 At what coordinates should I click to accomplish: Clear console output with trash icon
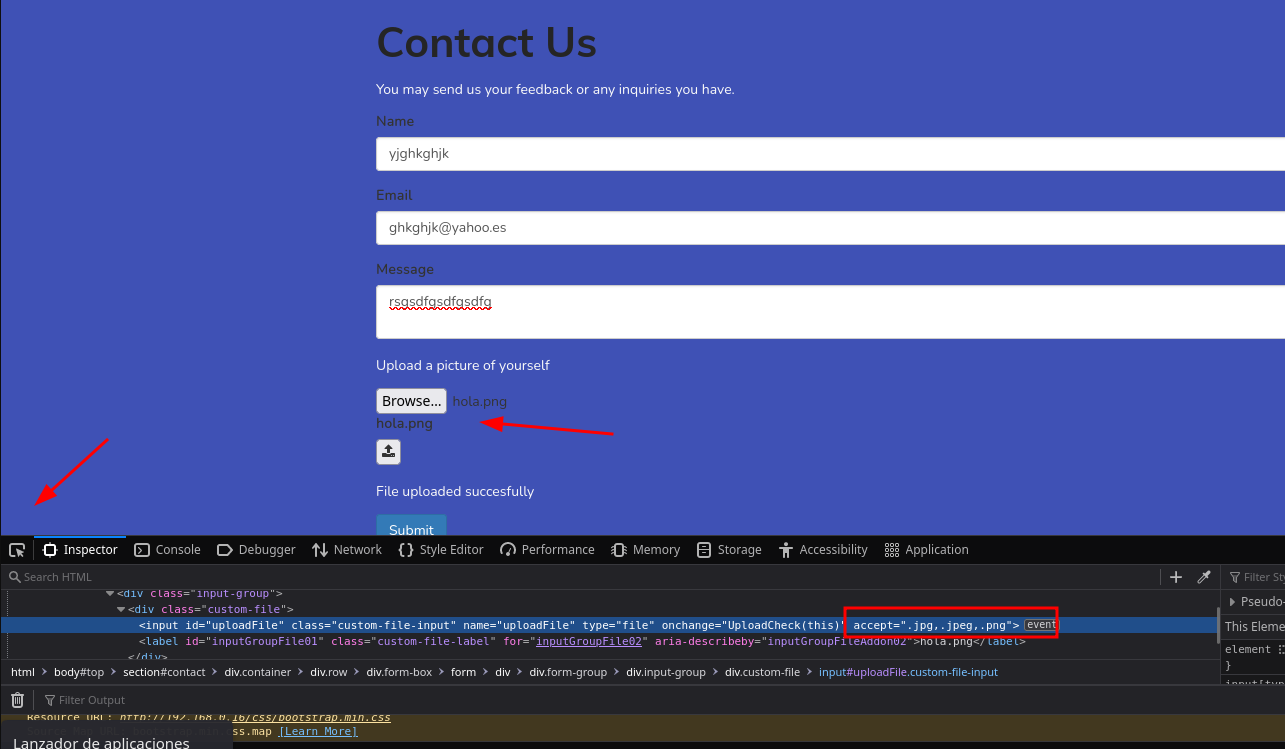click(17, 700)
